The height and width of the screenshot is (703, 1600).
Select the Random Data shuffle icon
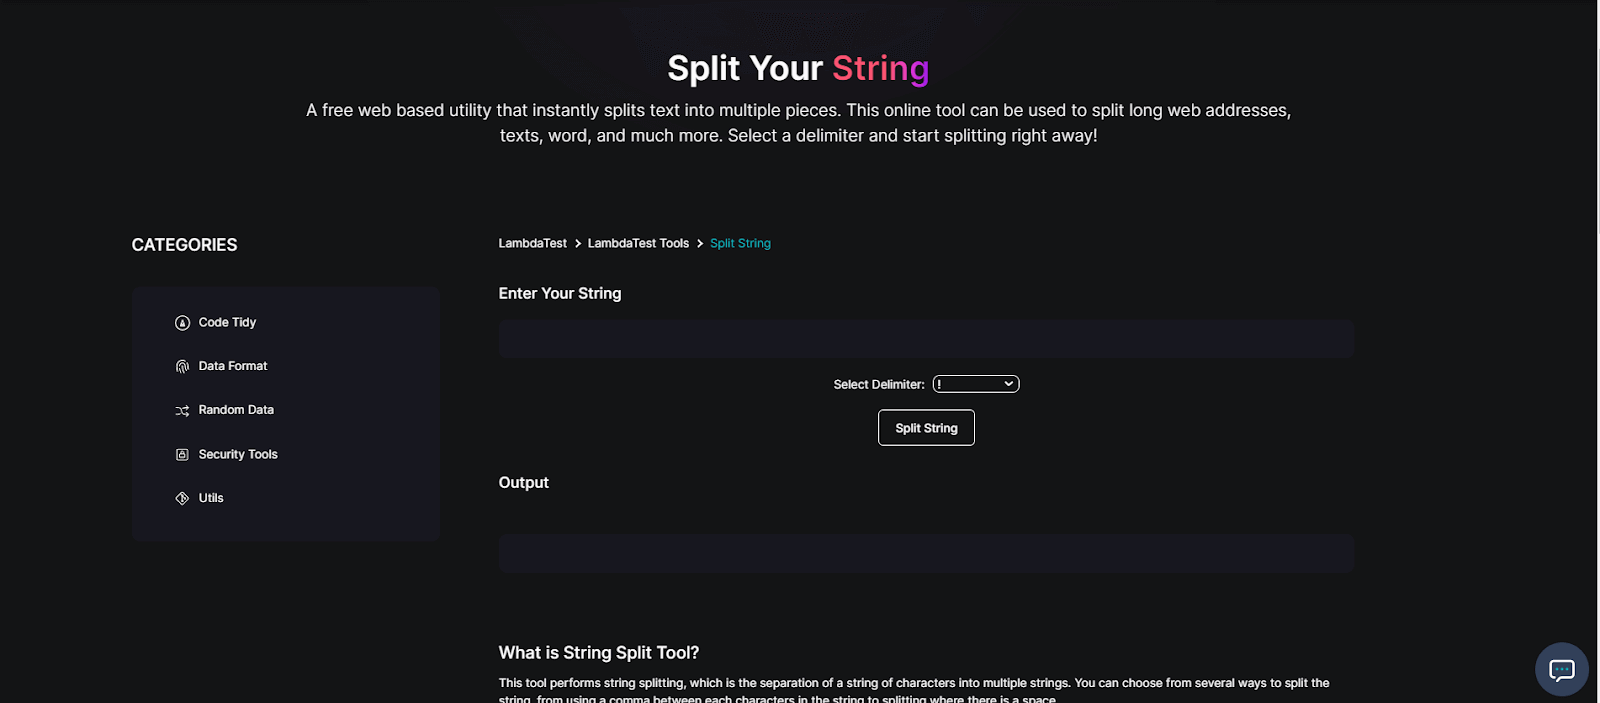tap(181, 410)
